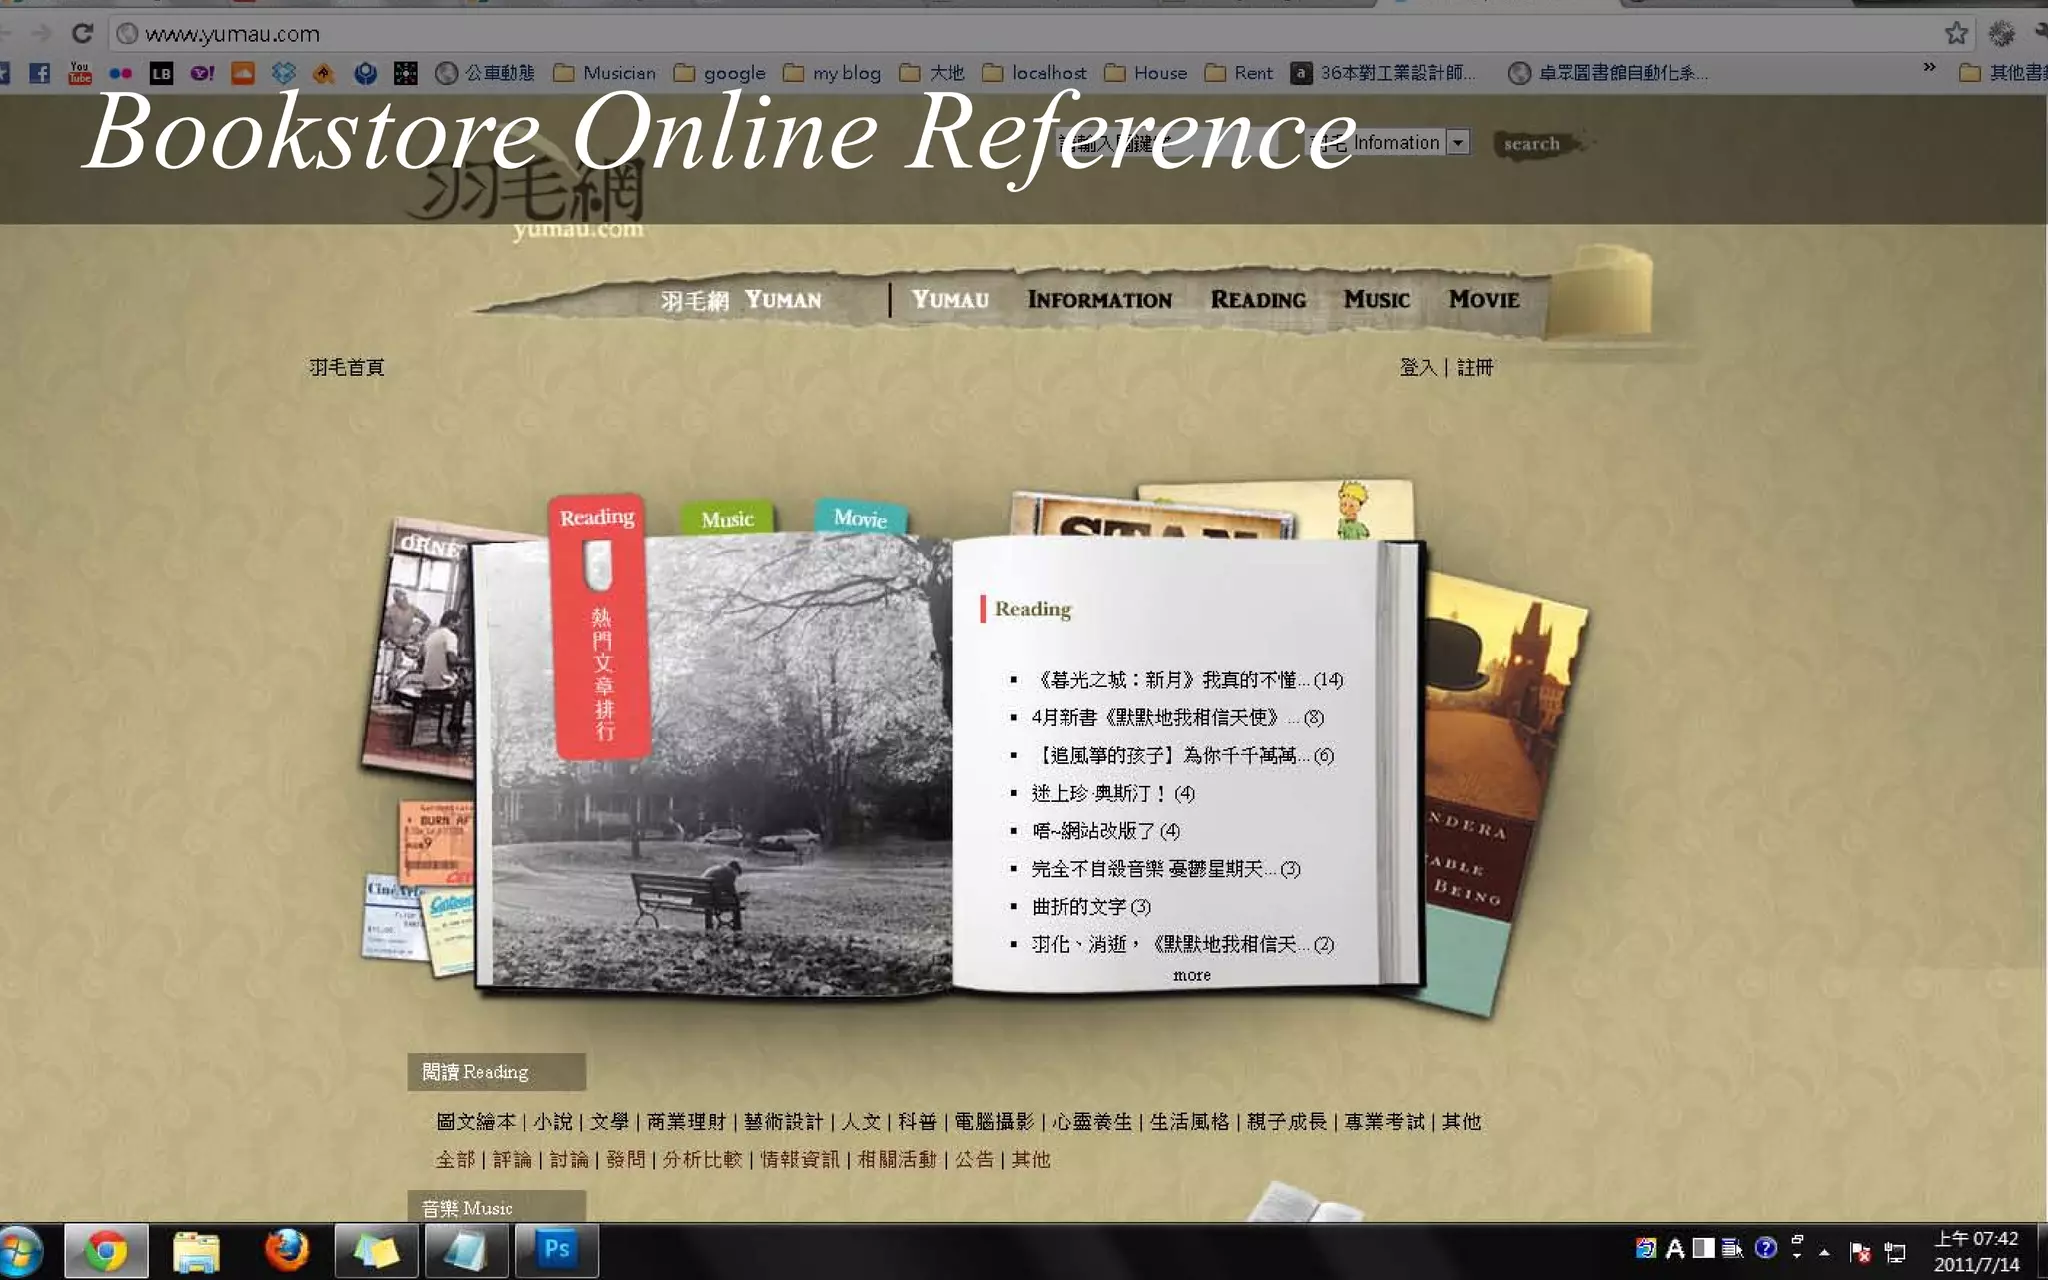The width and height of the screenshot is (2048, 1280).
Task: Show hidden tray icons arrow
Action: (1824, 1252)
